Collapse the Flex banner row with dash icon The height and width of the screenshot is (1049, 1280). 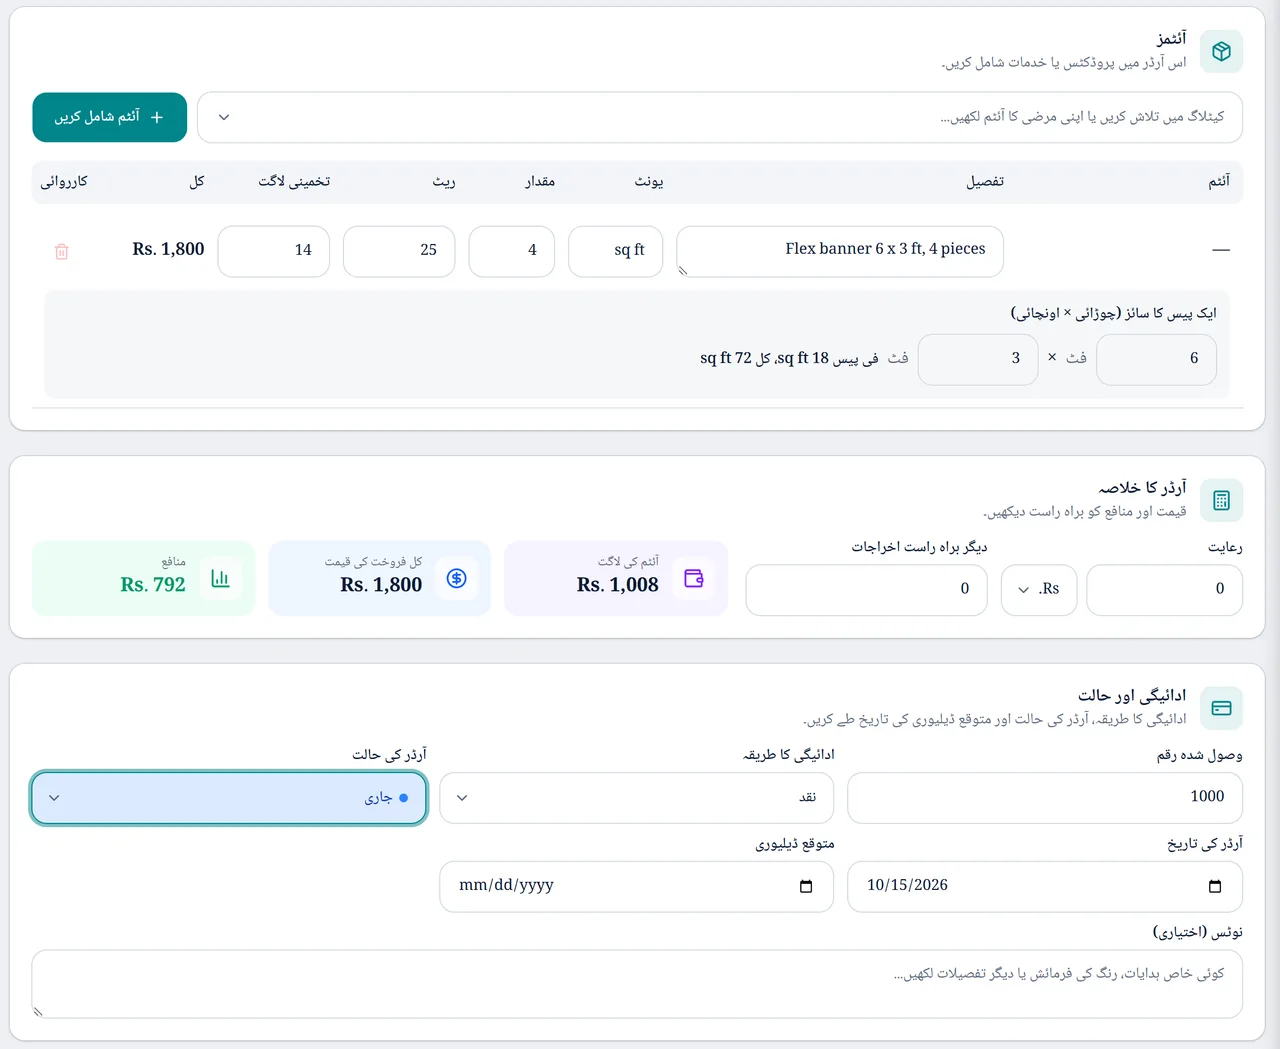[x=1221, y=250]
